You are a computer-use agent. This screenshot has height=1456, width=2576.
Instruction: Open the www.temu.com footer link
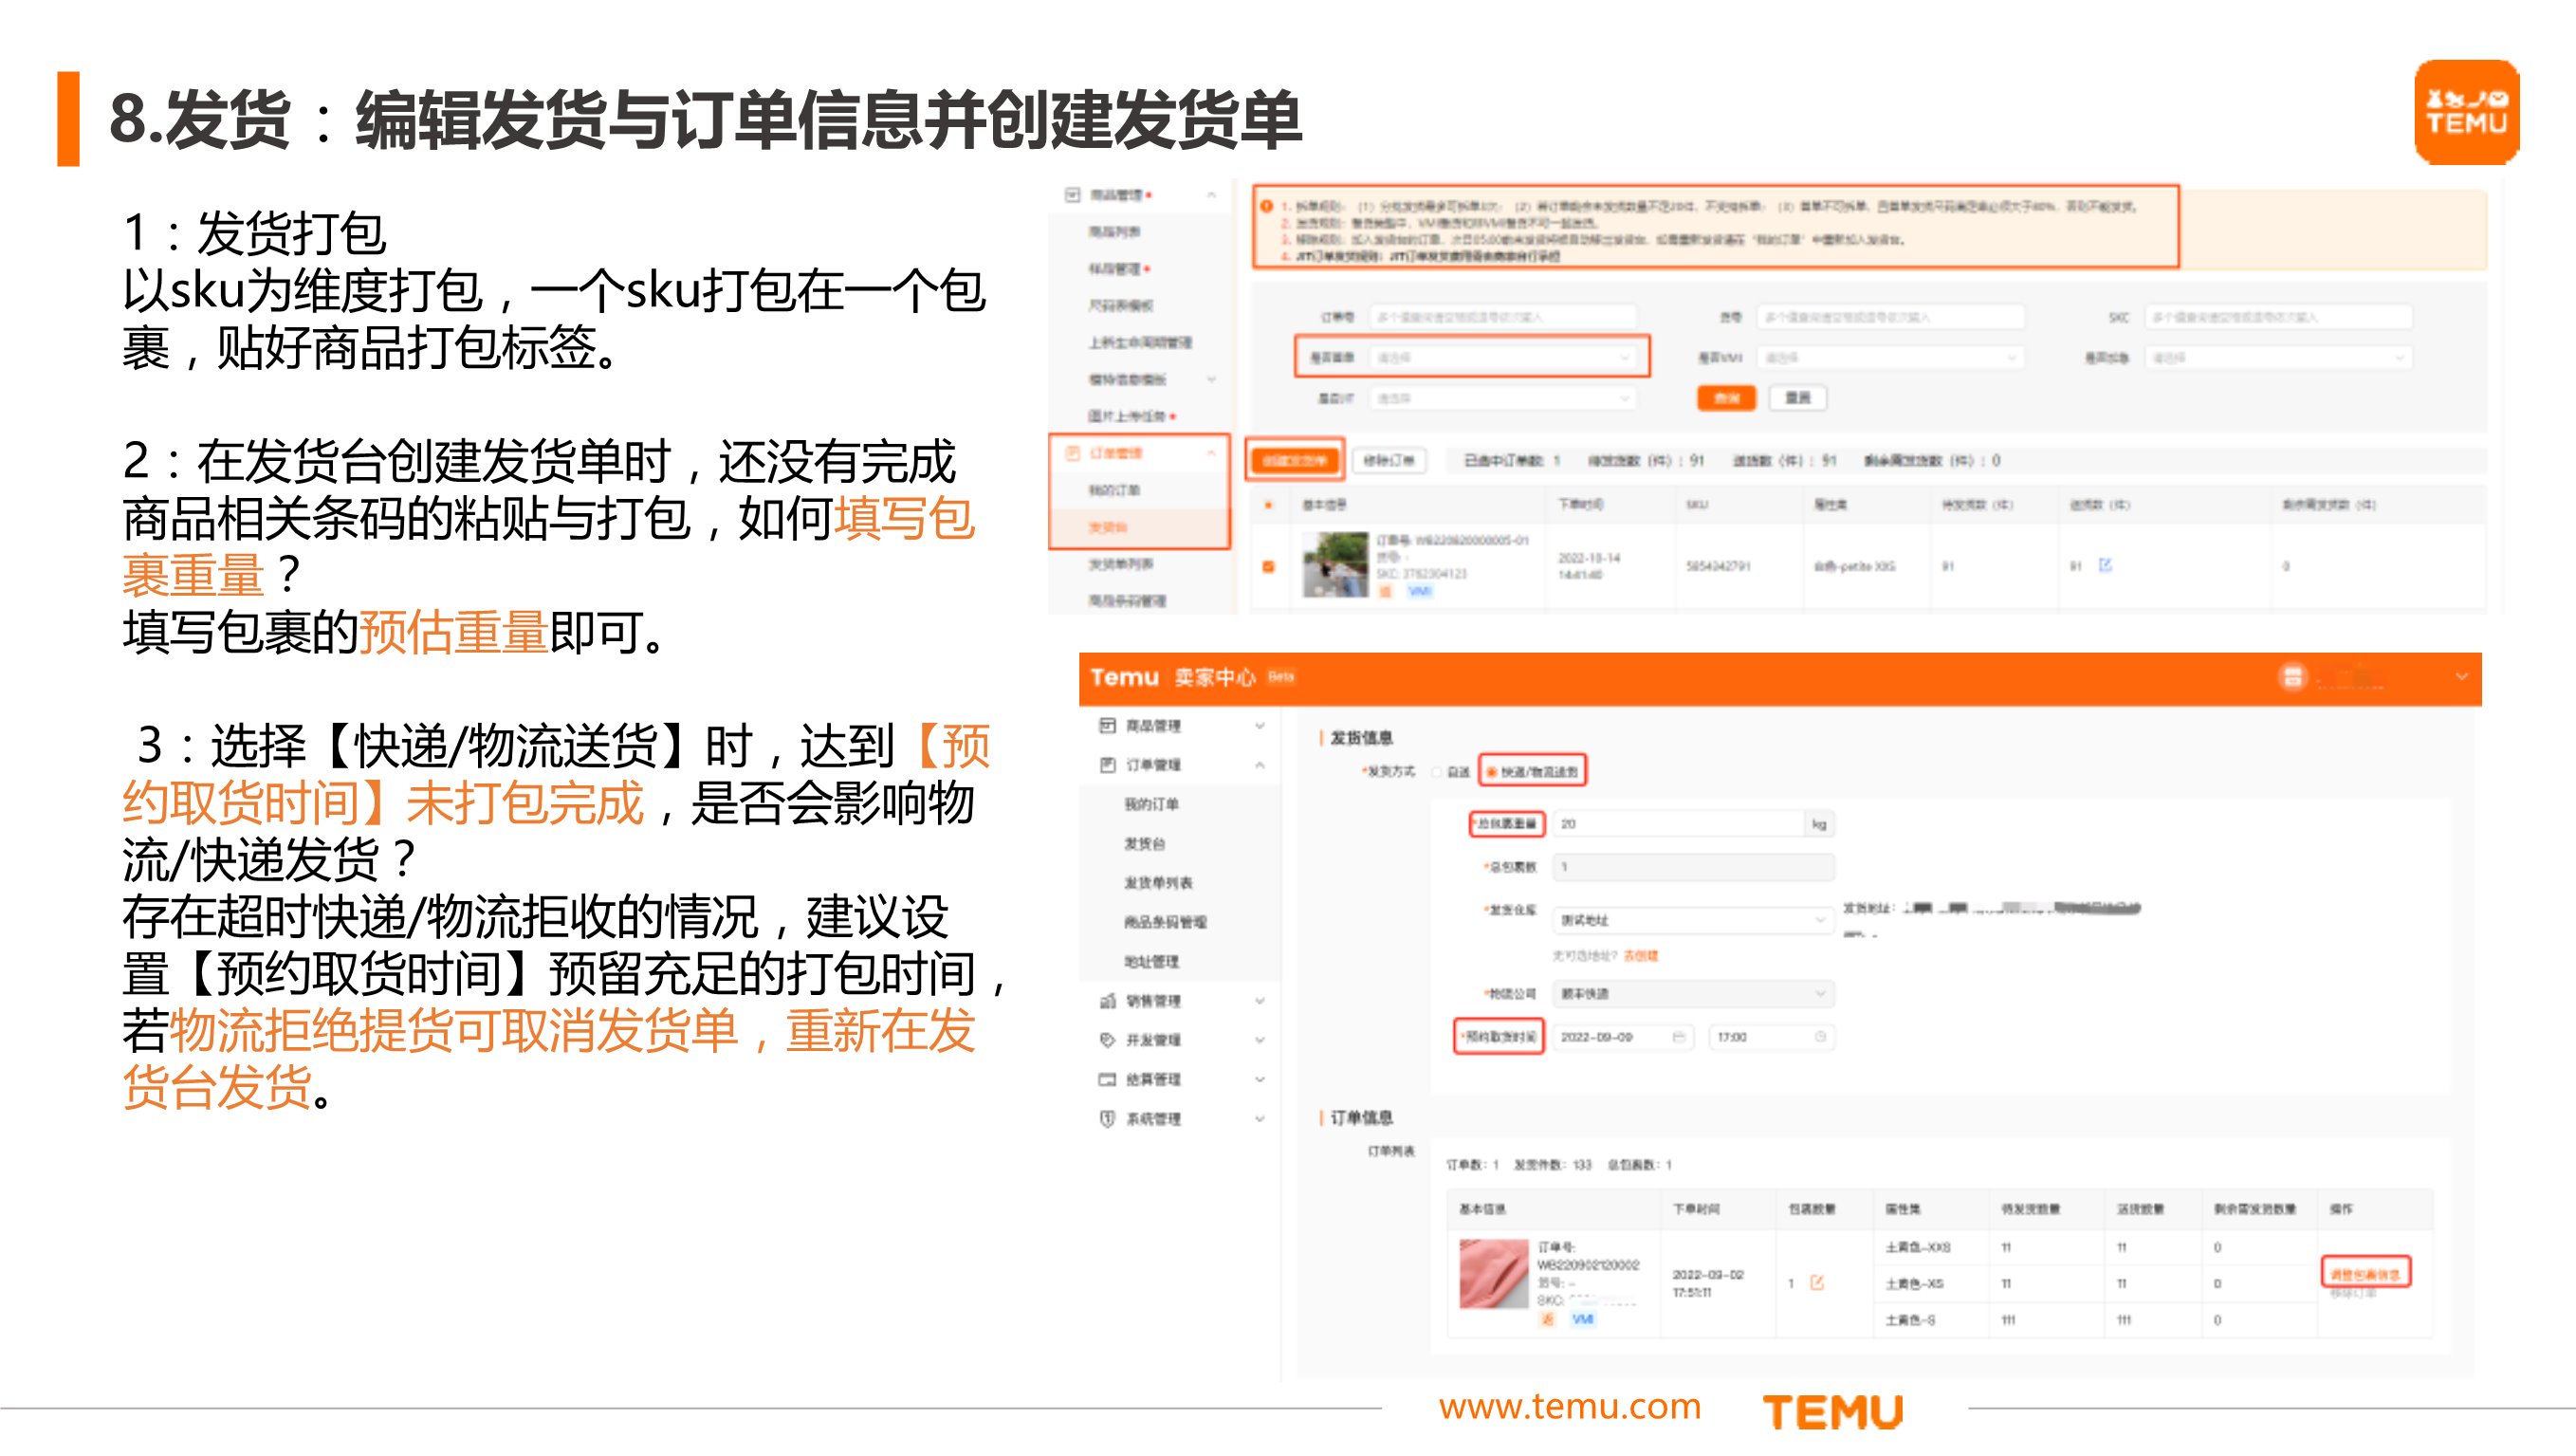tap(1570, 1407)
